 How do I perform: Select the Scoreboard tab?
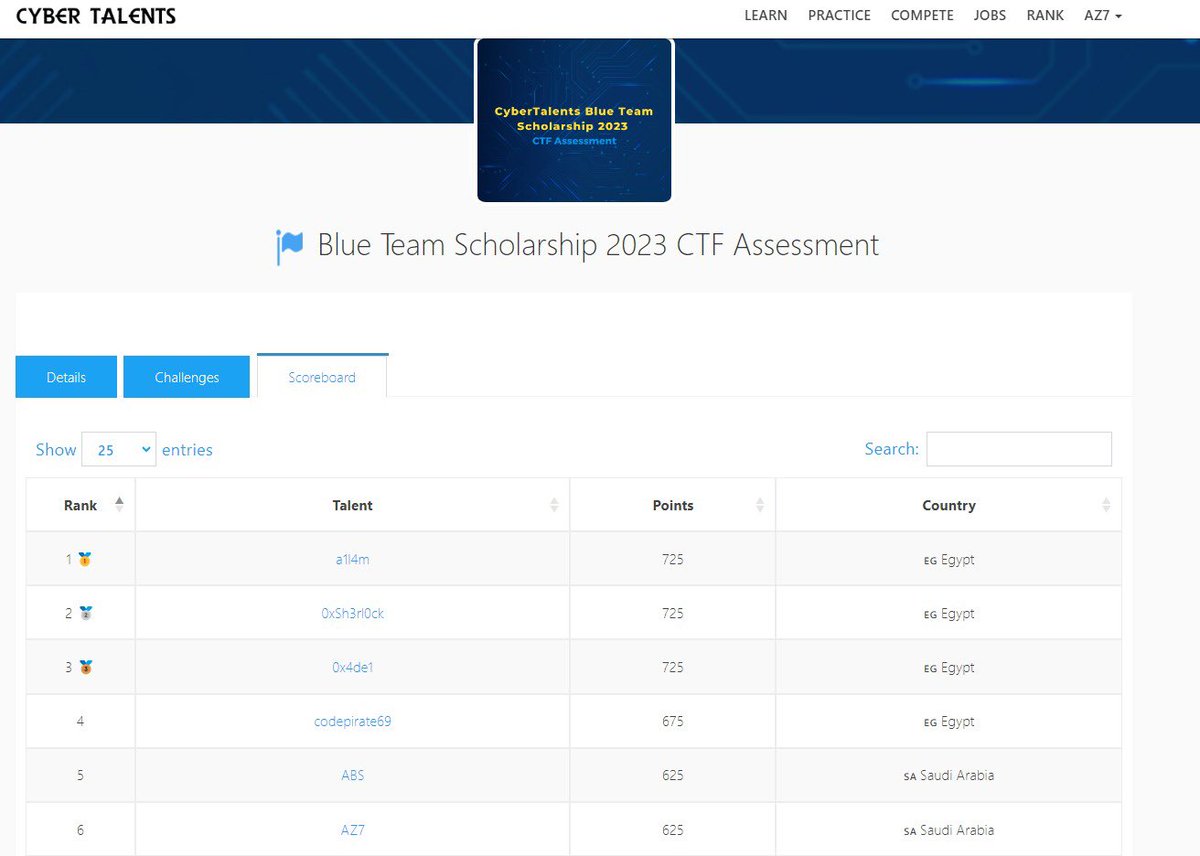pos(322,377)
